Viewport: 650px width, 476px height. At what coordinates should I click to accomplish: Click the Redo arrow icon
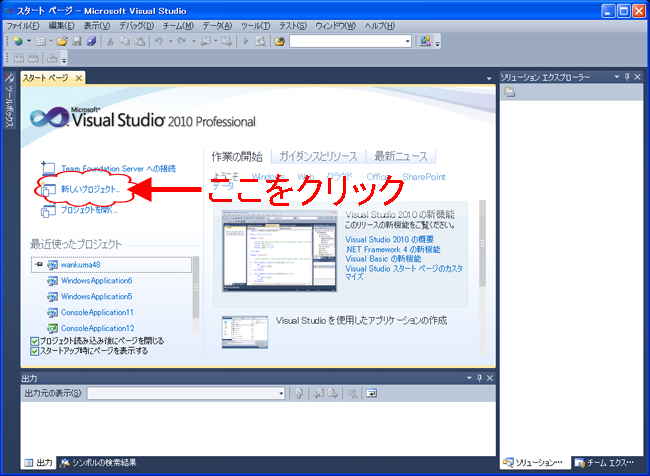pyautogui.click(x=182, y=41)
